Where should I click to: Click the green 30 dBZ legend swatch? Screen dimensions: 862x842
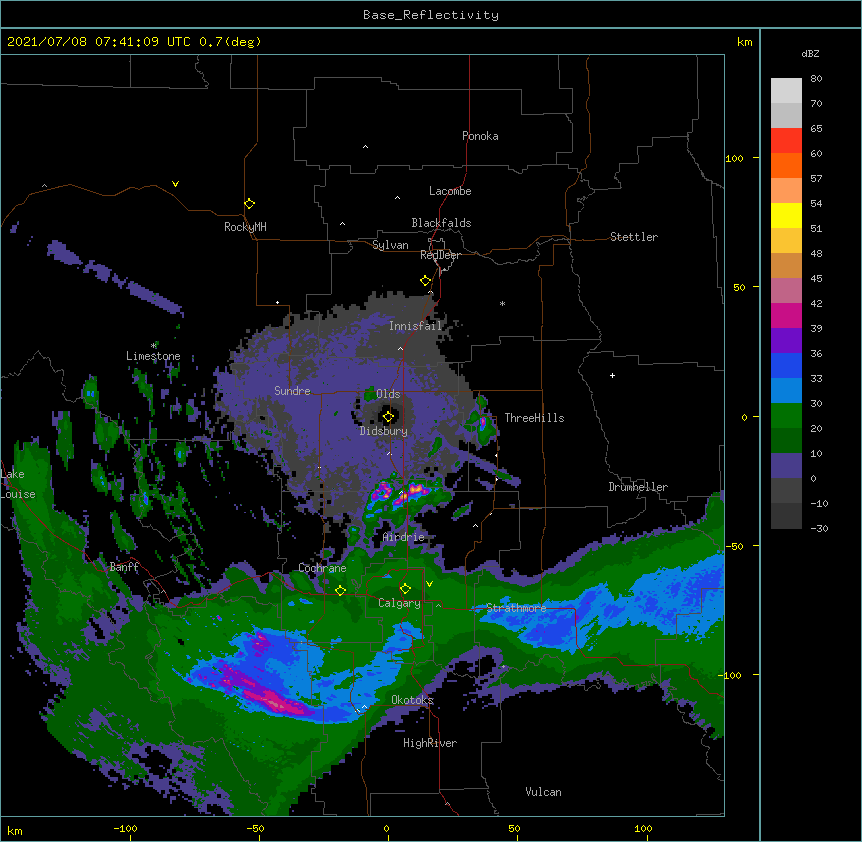(x=786, y=415)
